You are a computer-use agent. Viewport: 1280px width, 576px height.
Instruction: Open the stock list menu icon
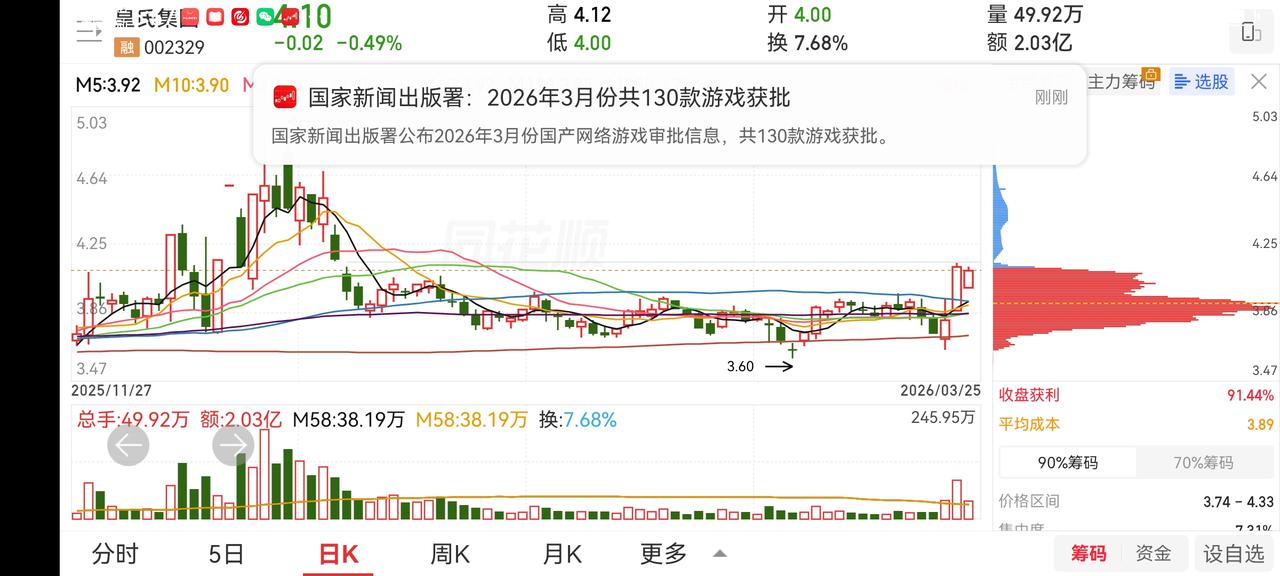coord(89,31)
